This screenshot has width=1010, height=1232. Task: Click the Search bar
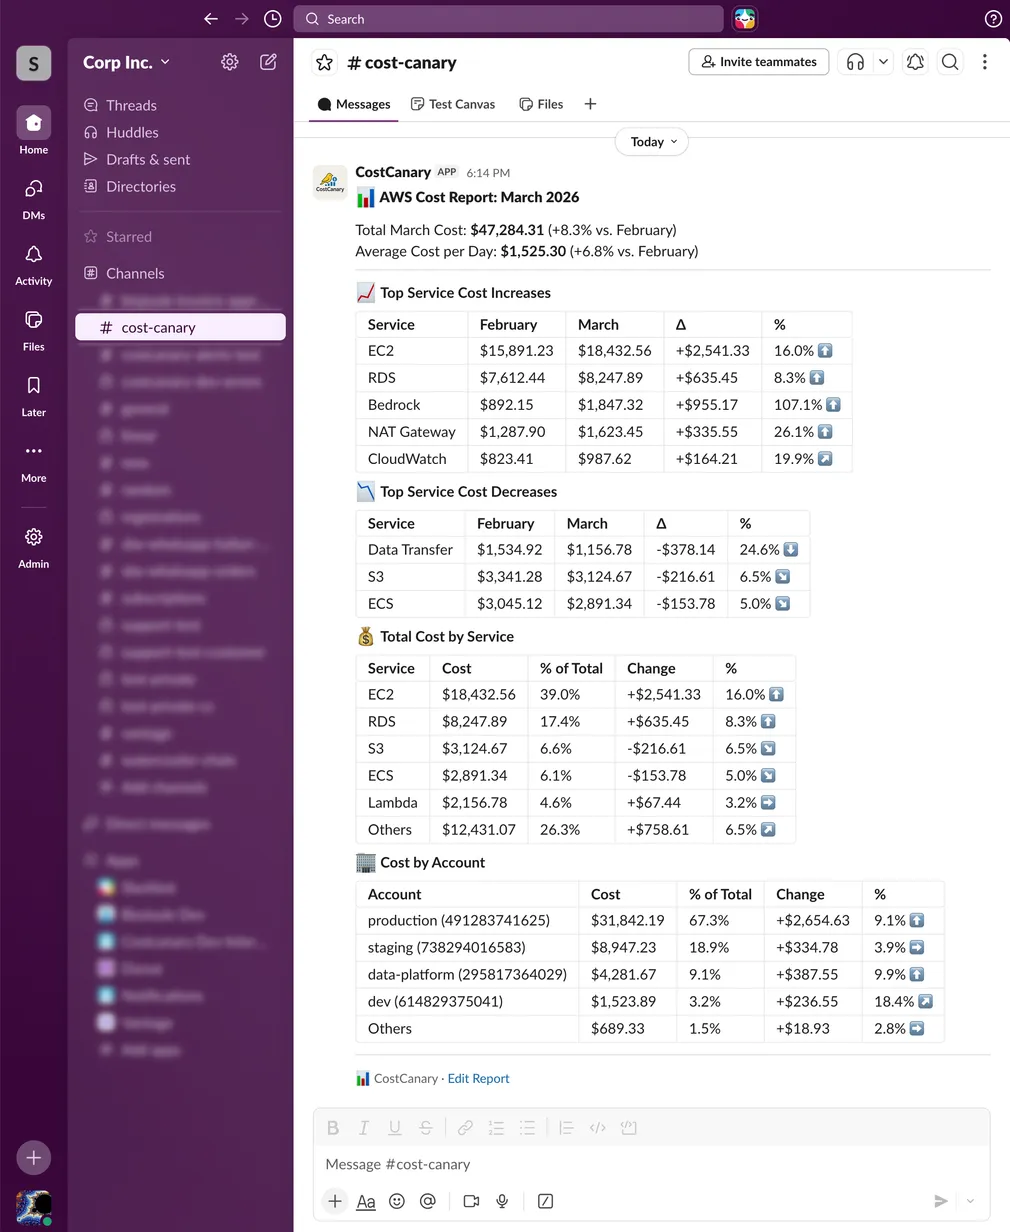click(x=508, y=19)
